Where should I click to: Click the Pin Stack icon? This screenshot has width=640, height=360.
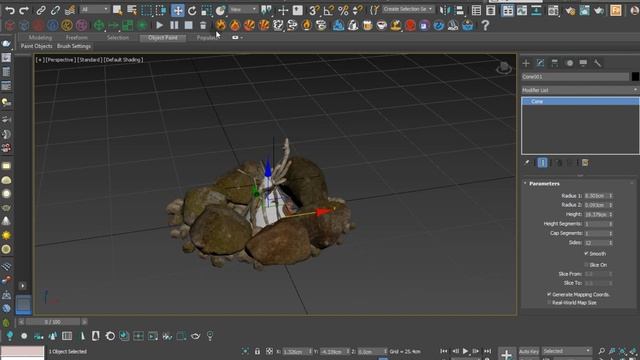[527, 162]
